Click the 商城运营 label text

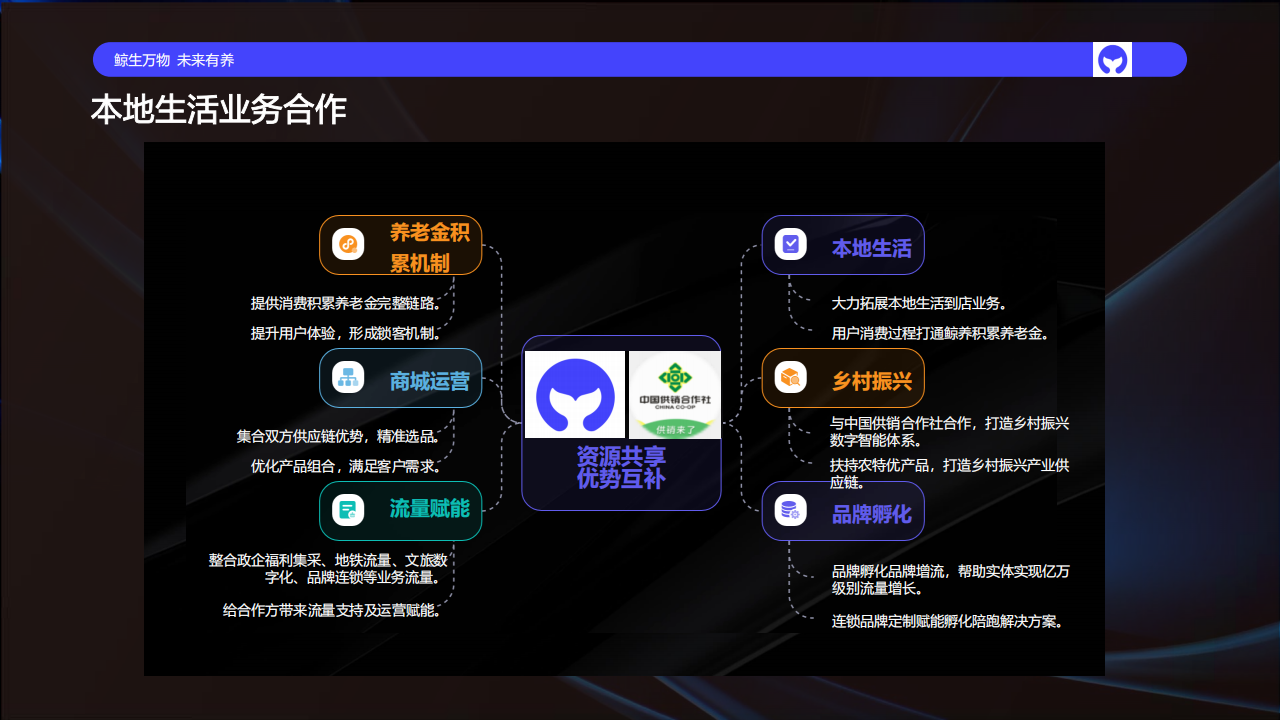point(429,381)
